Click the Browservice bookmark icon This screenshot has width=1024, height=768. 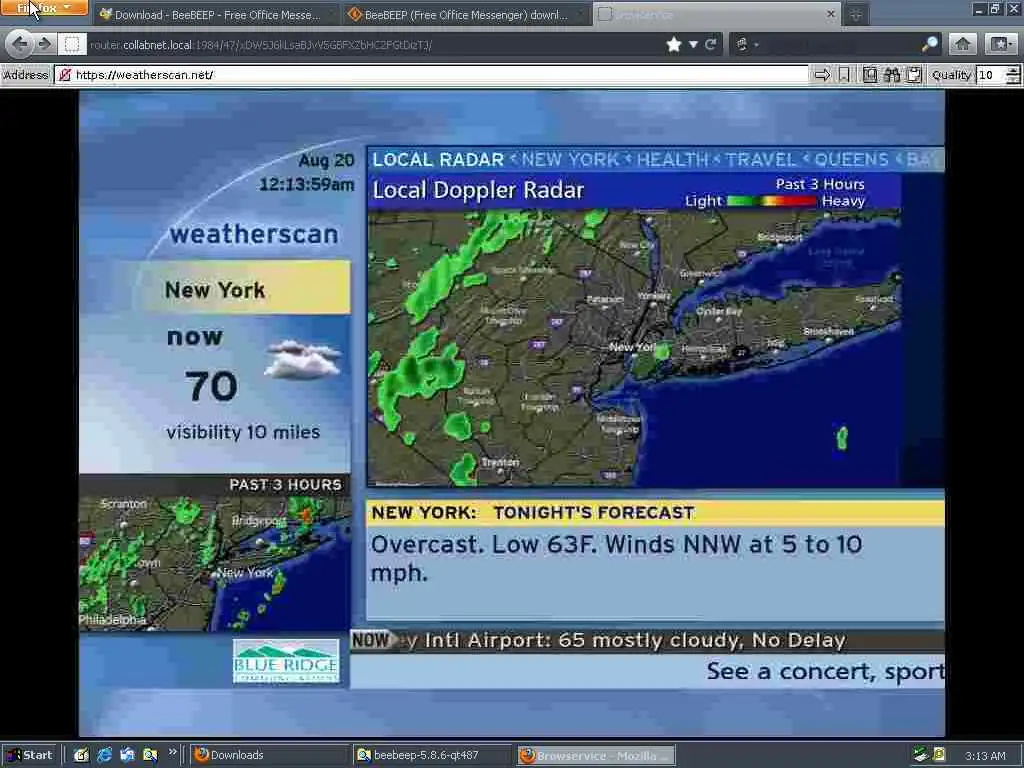[844, 75]
